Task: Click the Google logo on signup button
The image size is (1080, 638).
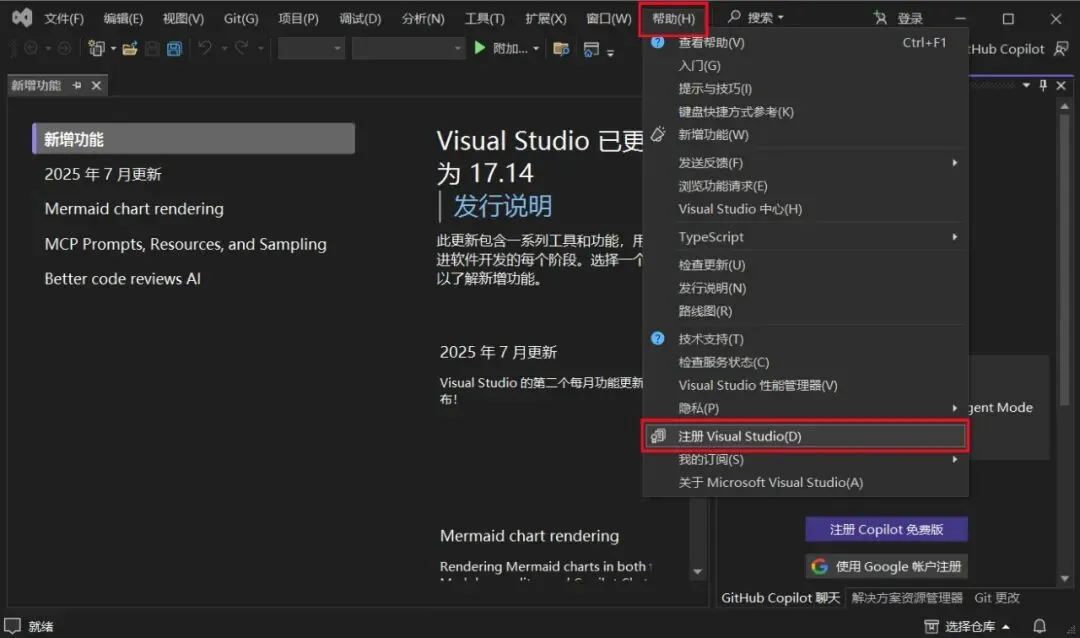Action: 819,566
